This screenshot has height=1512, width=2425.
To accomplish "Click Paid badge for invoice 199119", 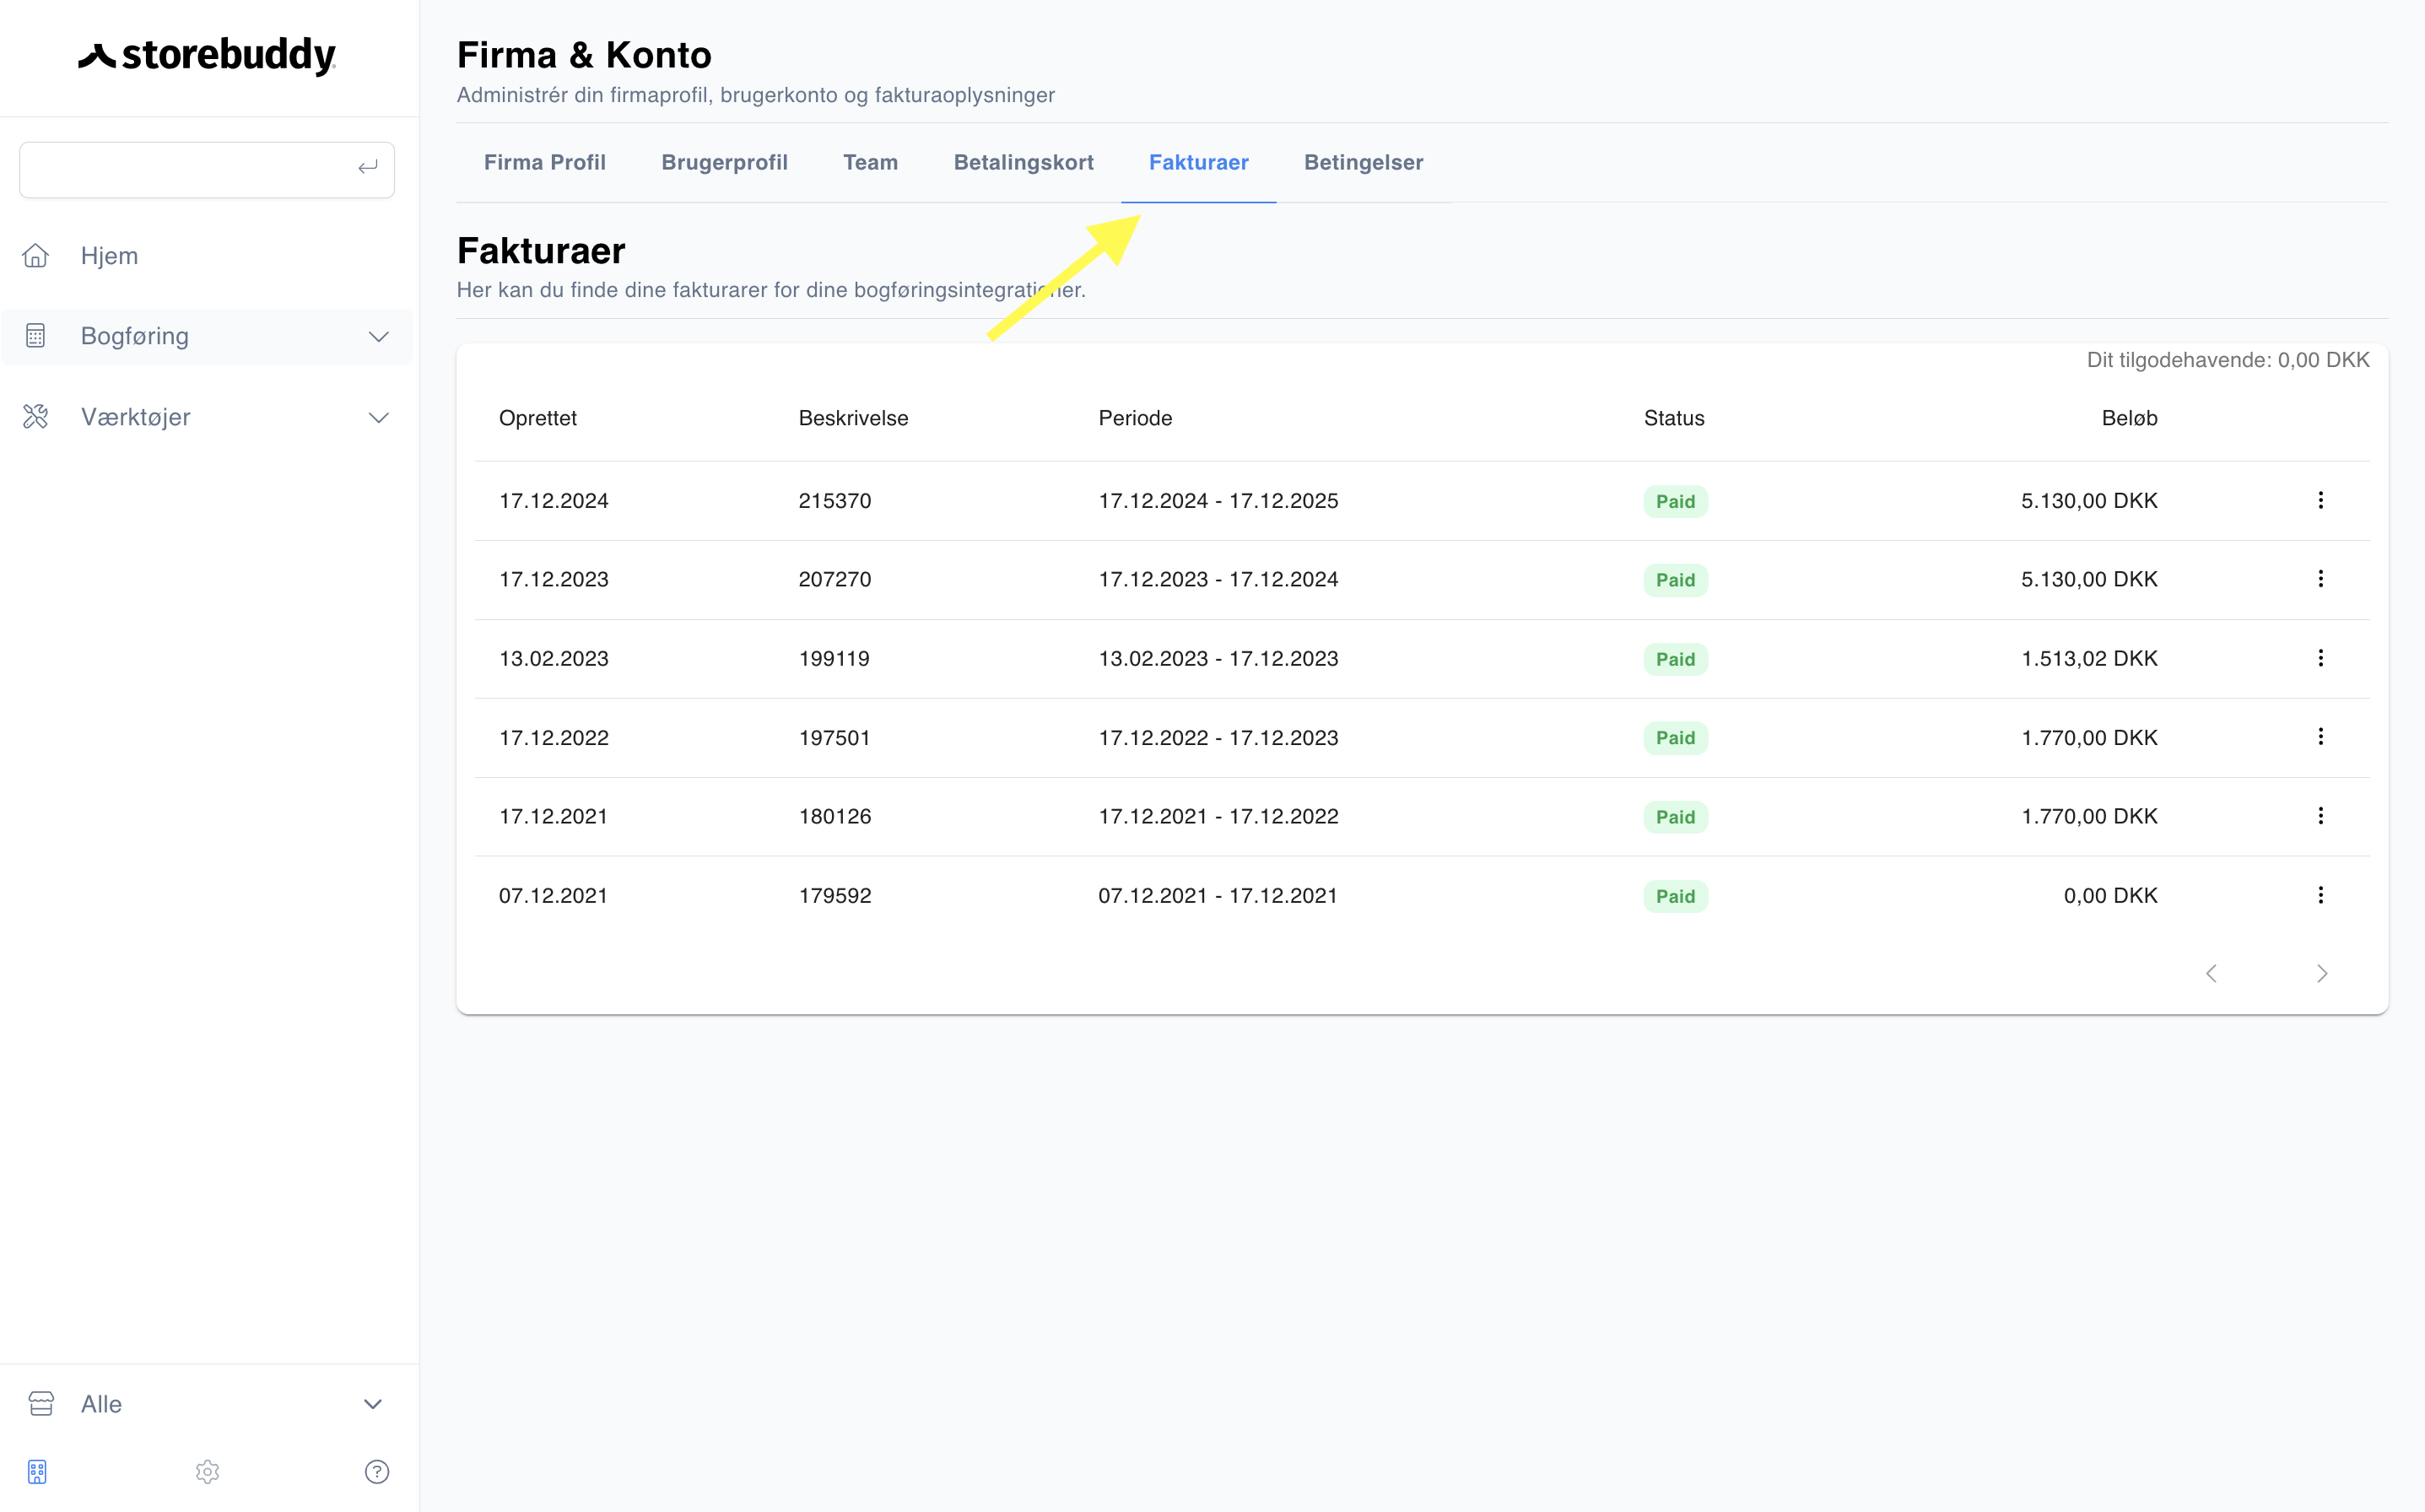I will click(x=1675, y=659).
